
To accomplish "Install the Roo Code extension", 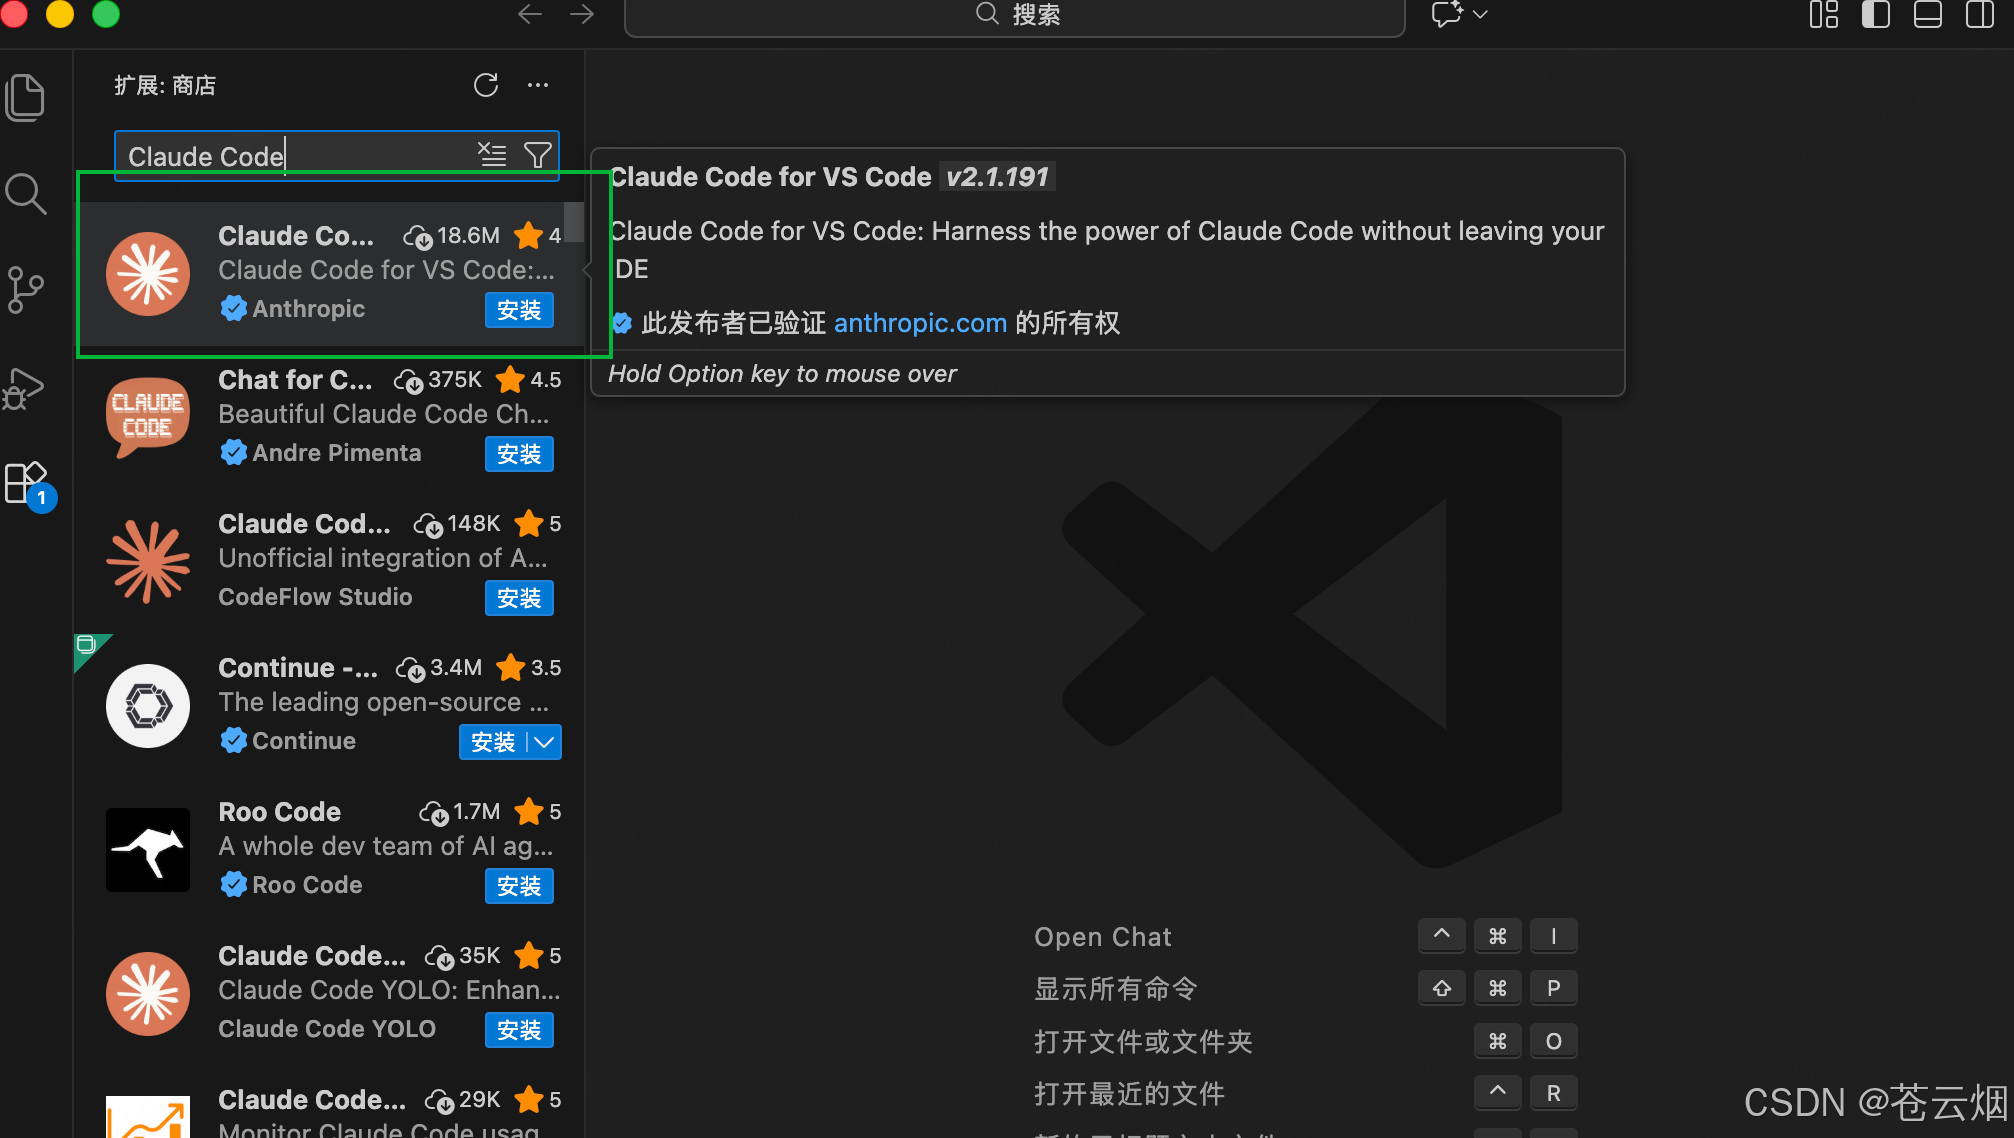I will (x=519, y=886).
